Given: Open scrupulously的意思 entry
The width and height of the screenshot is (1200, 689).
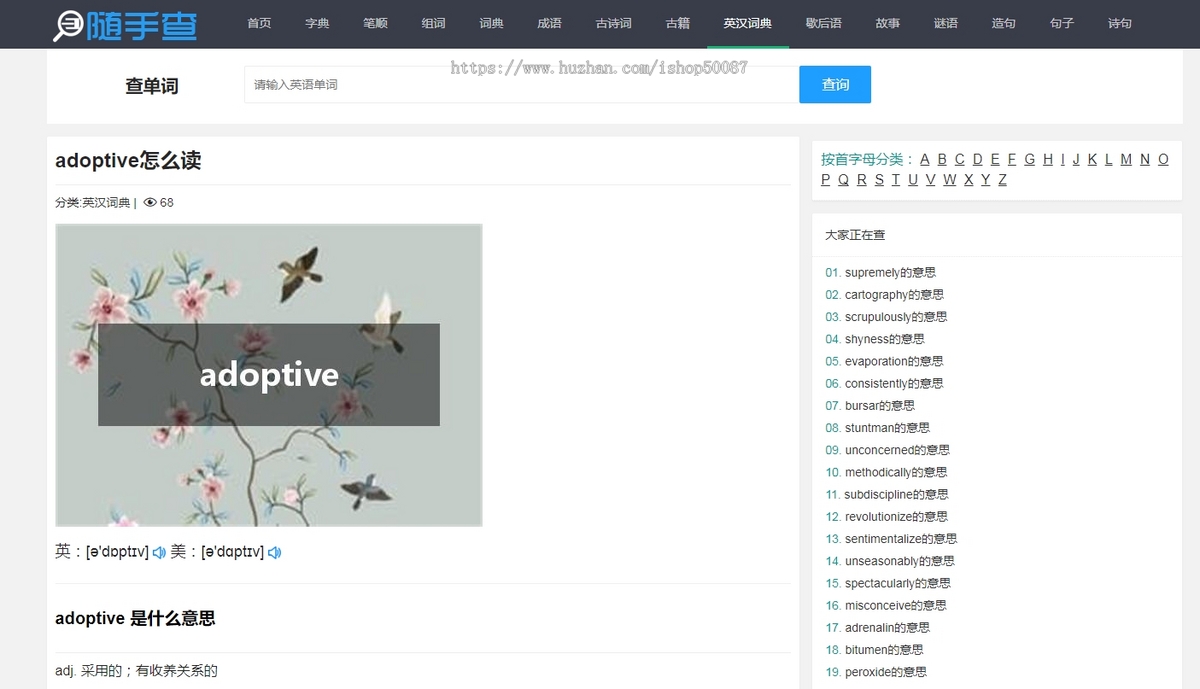Looking at the screenshot, I should [896, 317].
